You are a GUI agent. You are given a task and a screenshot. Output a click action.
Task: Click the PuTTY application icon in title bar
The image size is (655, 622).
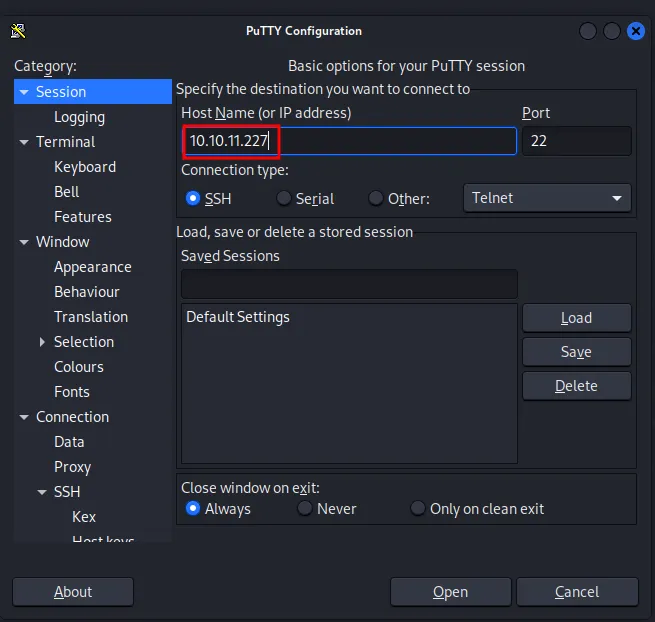(18, 30)
